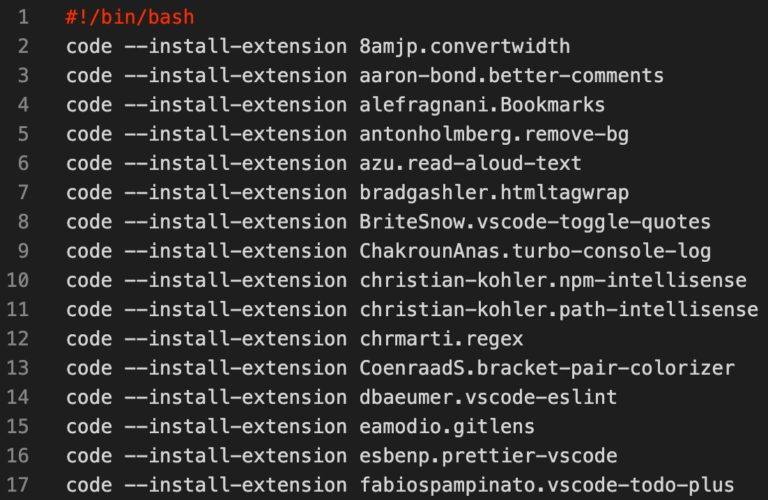Viewport: 768px width, 500px height.
Task: Click antonholmberg.remove-bg on line 5
Action: coord(494,135)
